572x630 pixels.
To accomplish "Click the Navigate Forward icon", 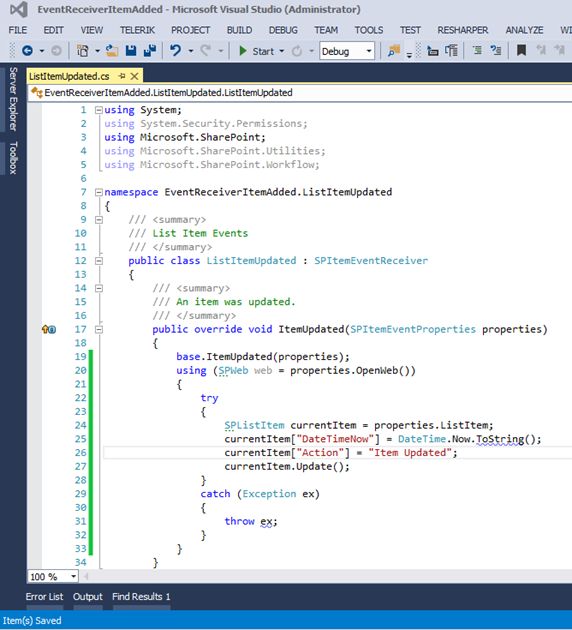I will tap(56, 51).
